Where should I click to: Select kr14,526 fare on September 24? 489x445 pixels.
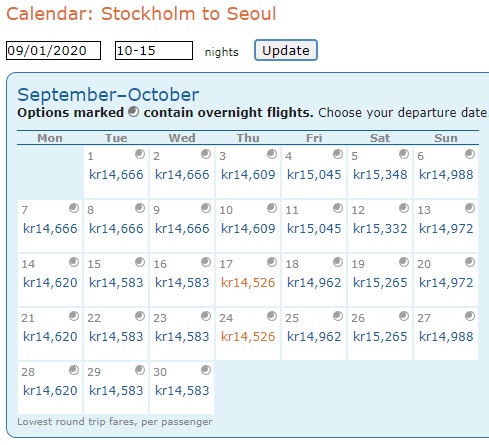point(248,337)
